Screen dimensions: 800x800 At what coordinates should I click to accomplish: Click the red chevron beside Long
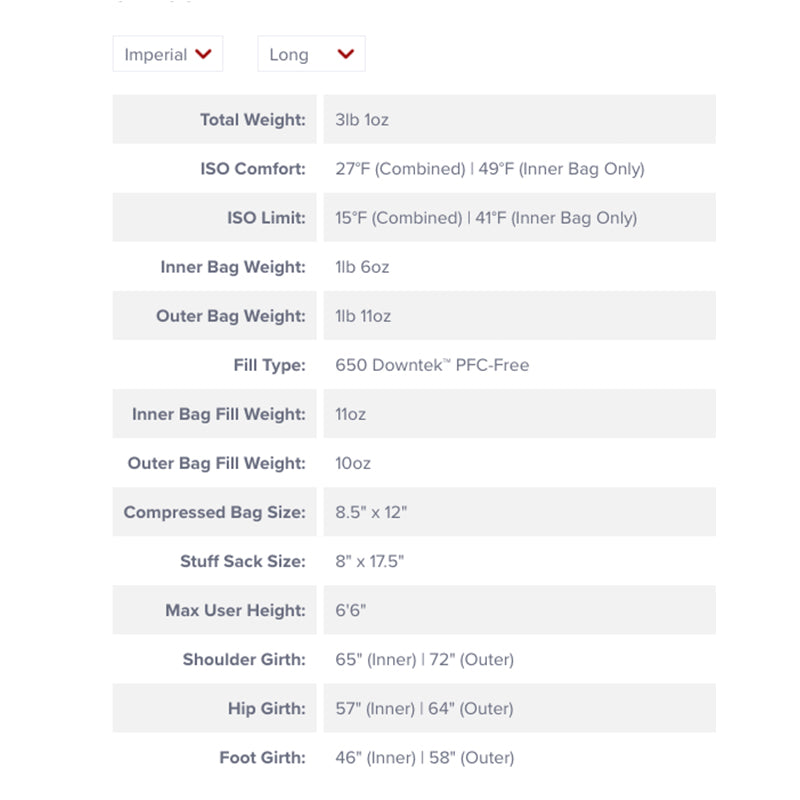(346, 54)
